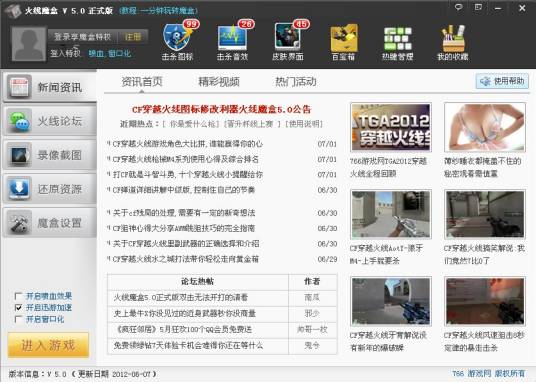Open the feedback speech bubble icon in title bar
536x382 pixels.
pyautogui.click(x=459, y=7)
